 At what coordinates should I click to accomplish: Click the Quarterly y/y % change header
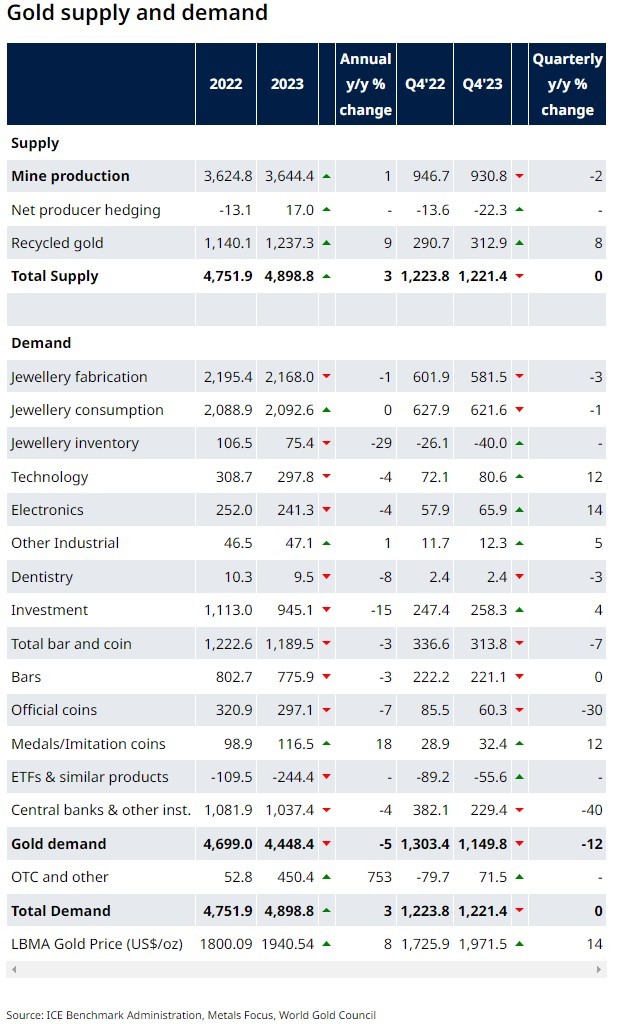[567, 84]
